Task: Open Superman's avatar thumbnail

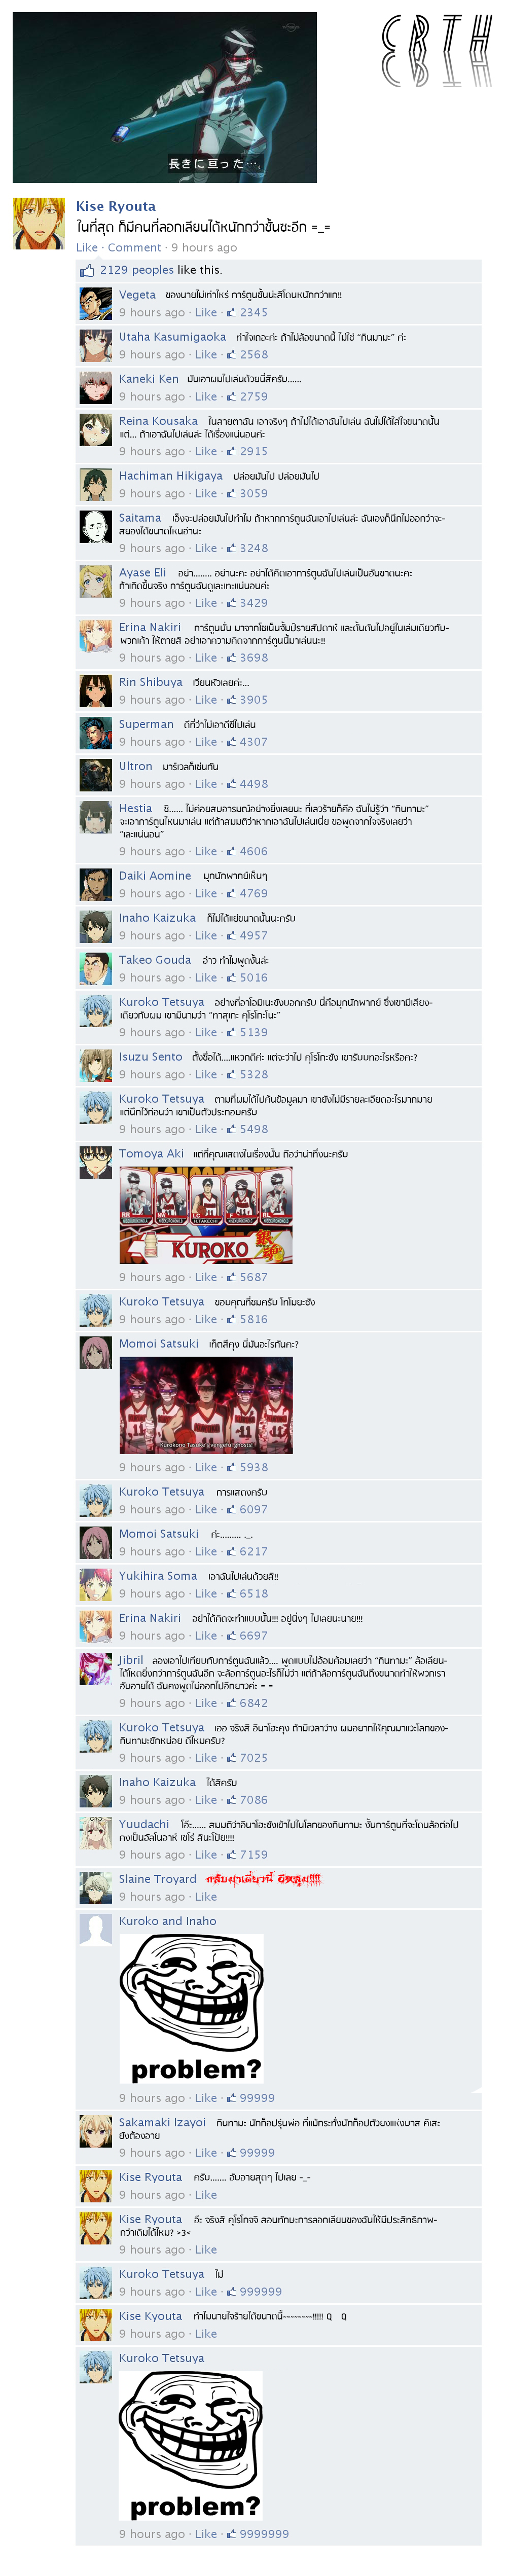Action: pos(96,732)
